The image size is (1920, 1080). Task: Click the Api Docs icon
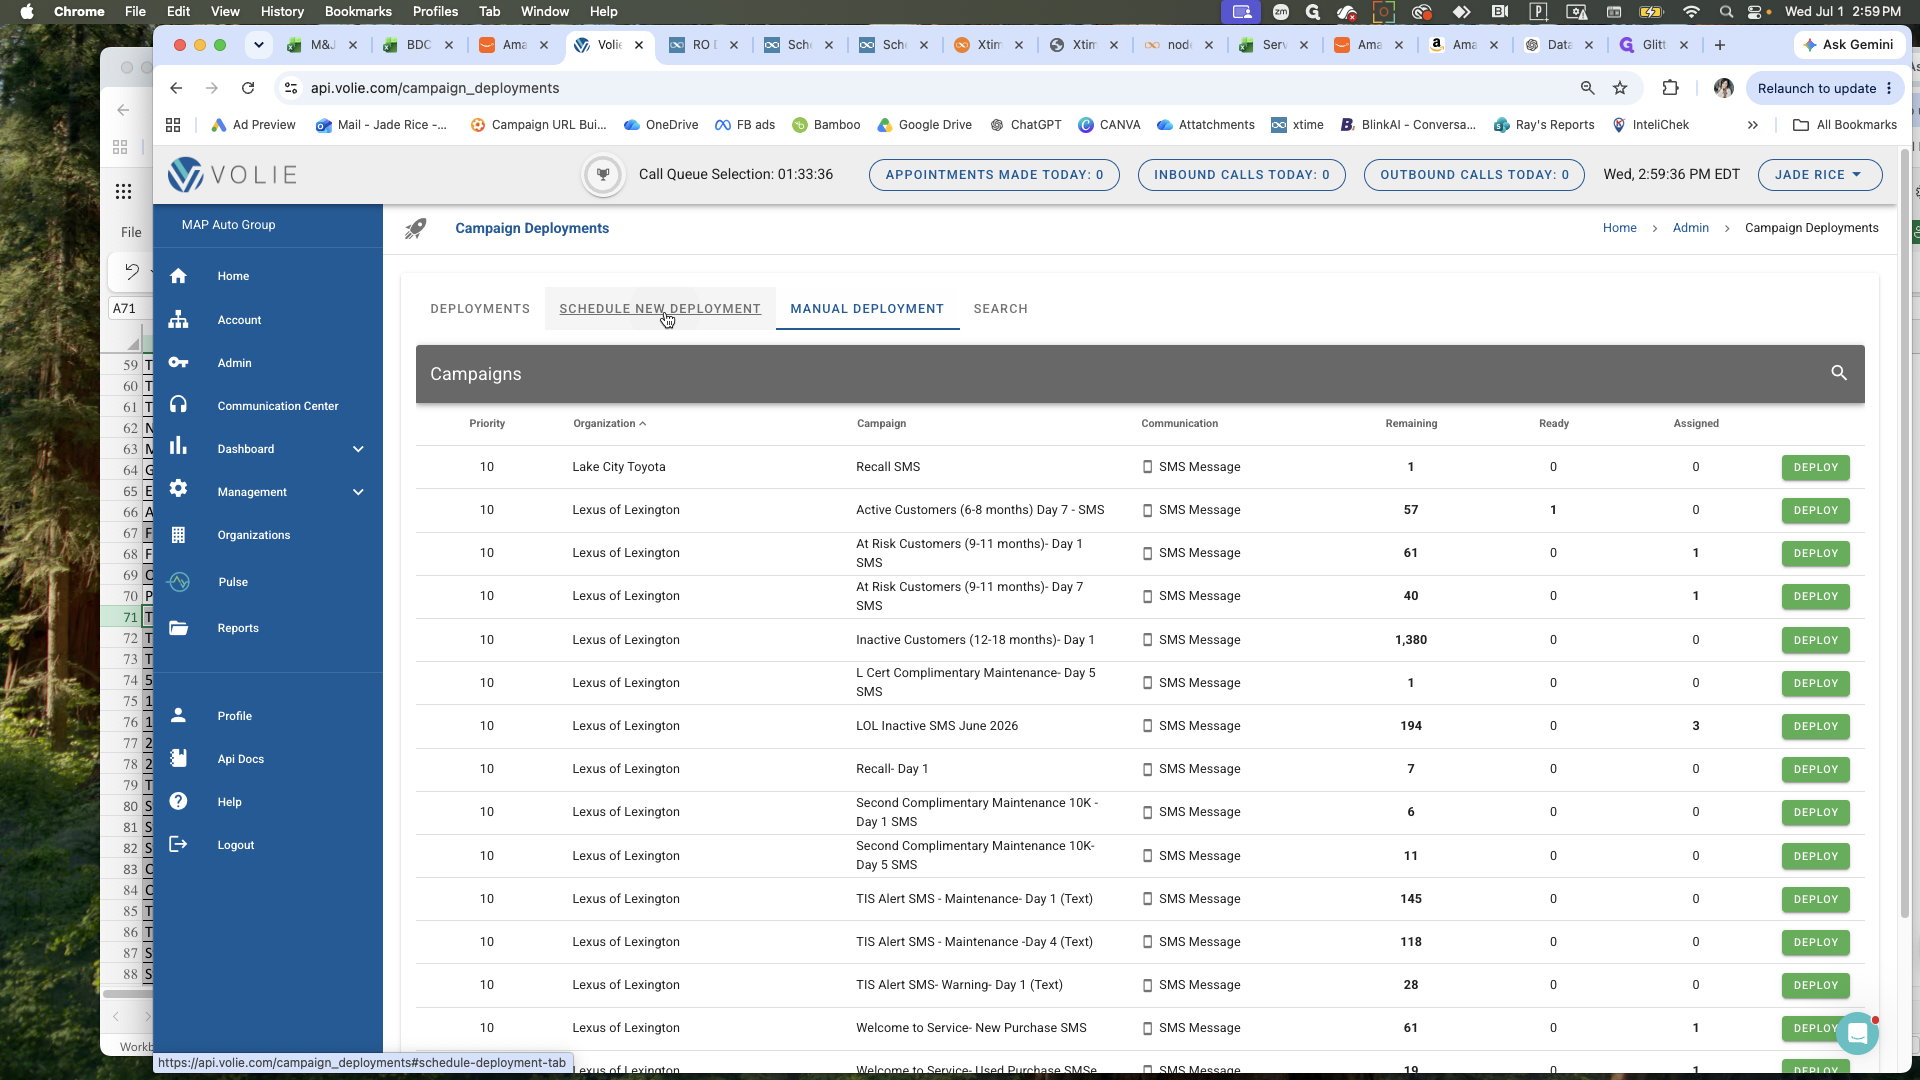(x=178, y=758)
